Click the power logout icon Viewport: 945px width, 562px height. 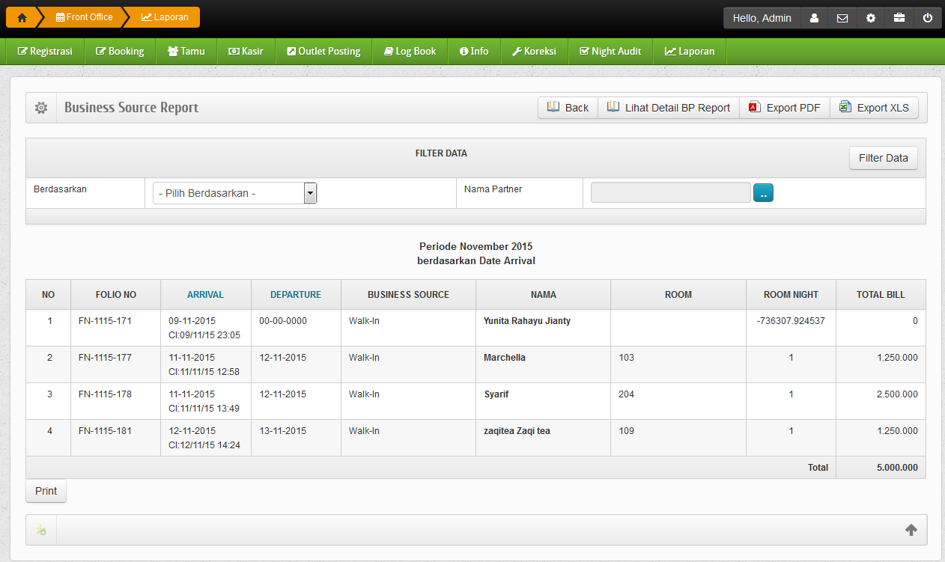pyautogui.click(x=928, y=18)
